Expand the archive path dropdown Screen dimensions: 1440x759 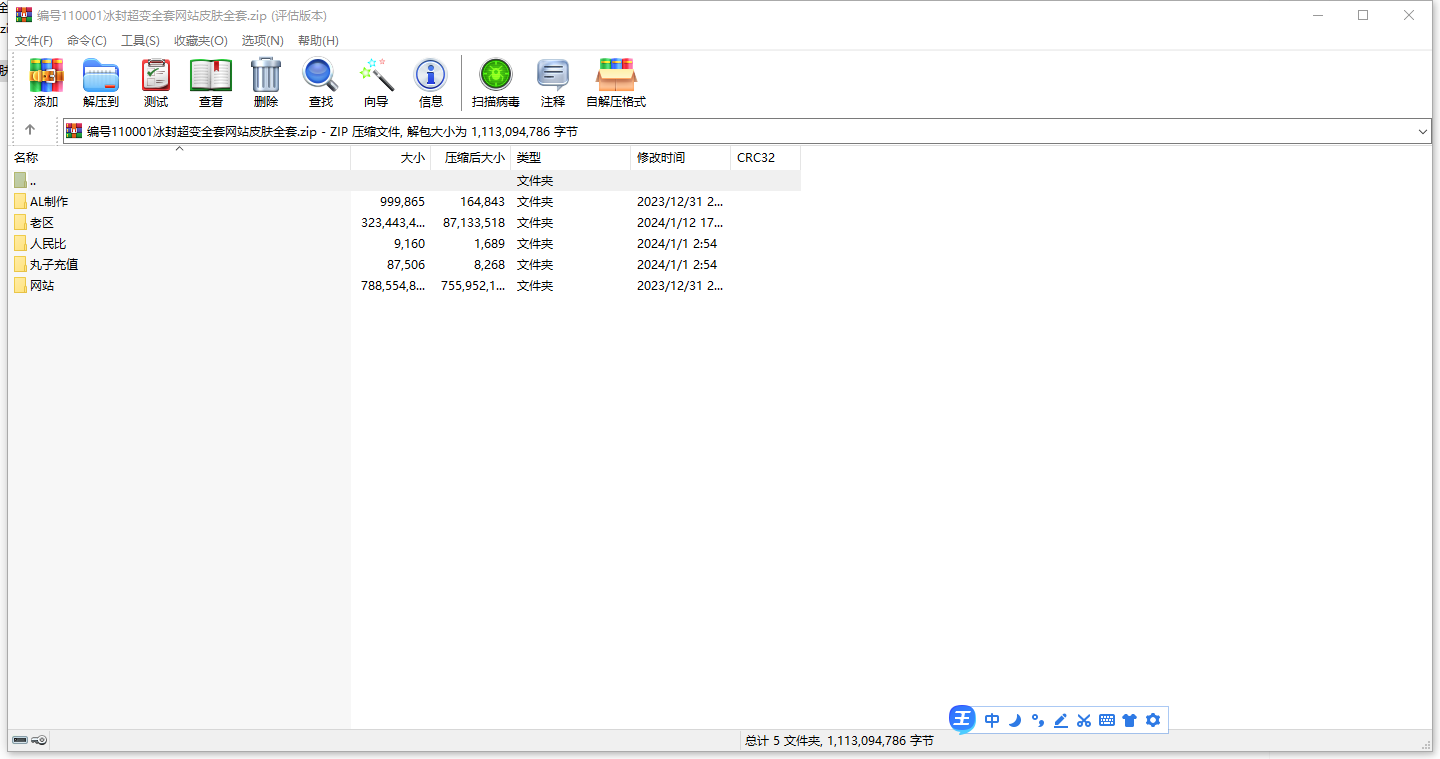(x=1422, y=131)
